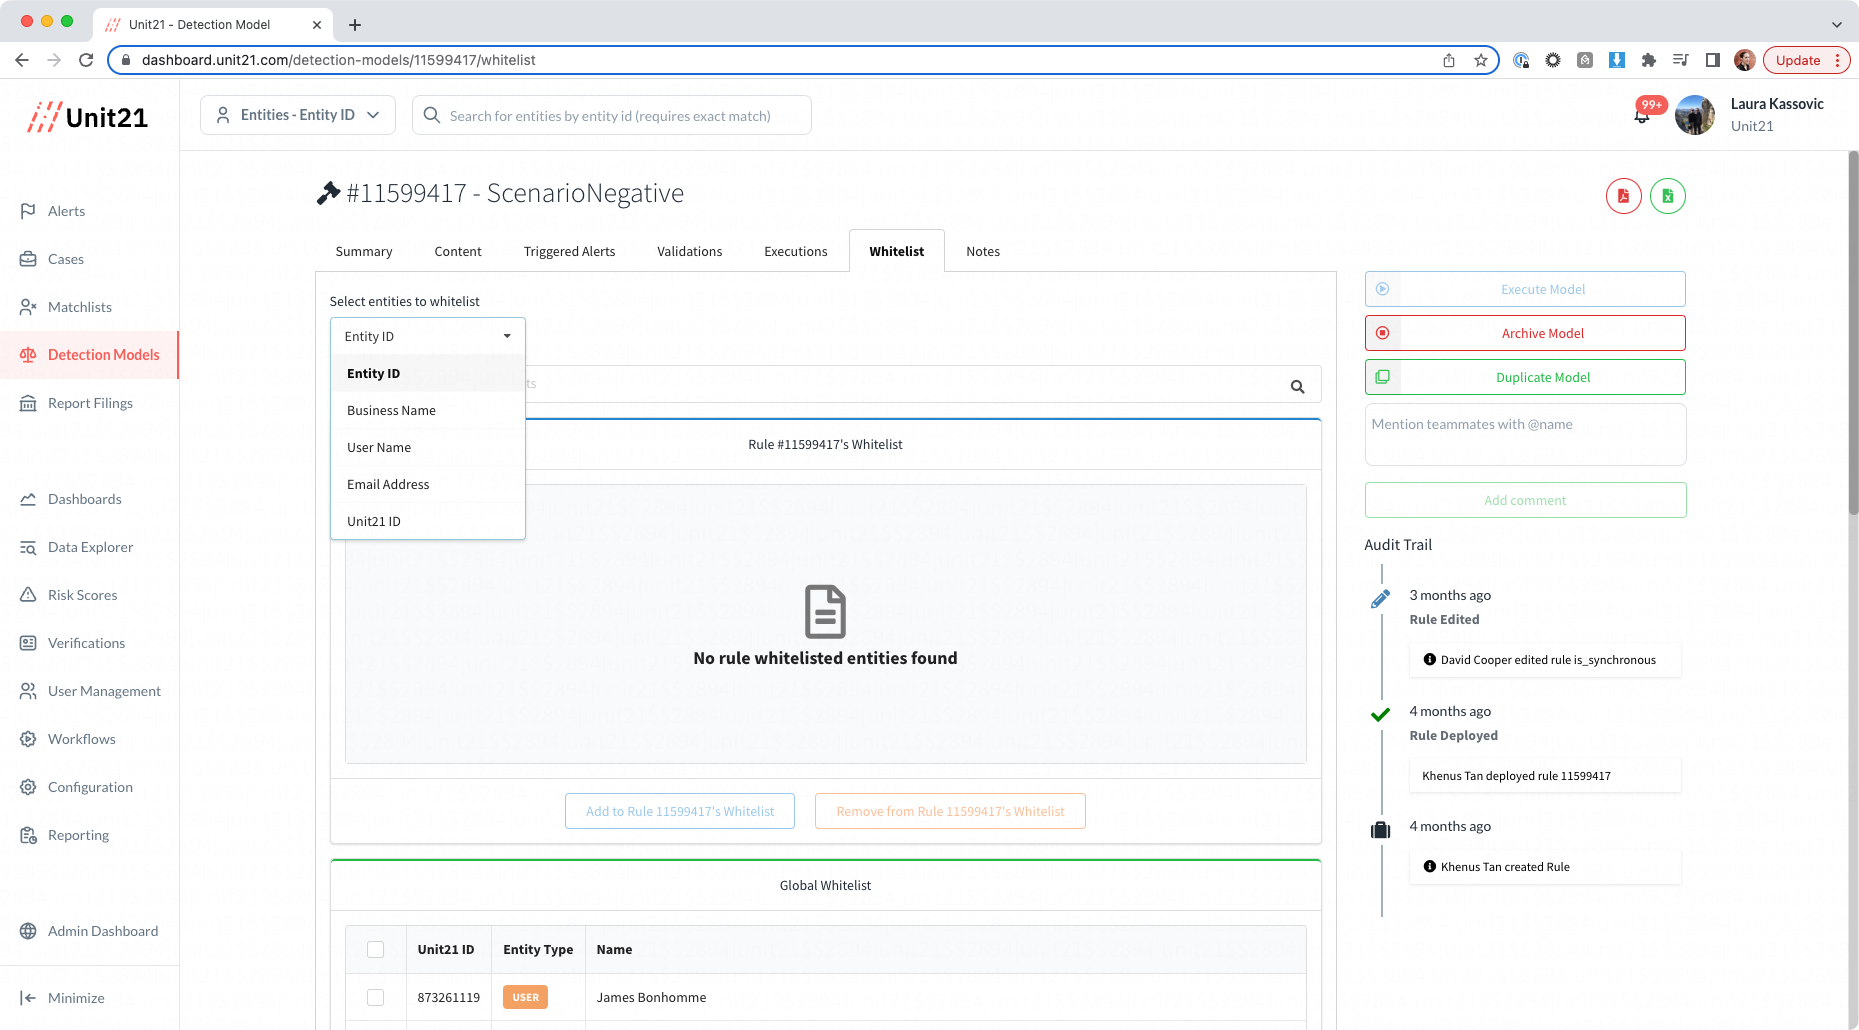Image resolution: width=1859 pixels, height=1030 pixels.
Task: Close the Unit21 - Detection Model browser tab
Action: [317, 25]
